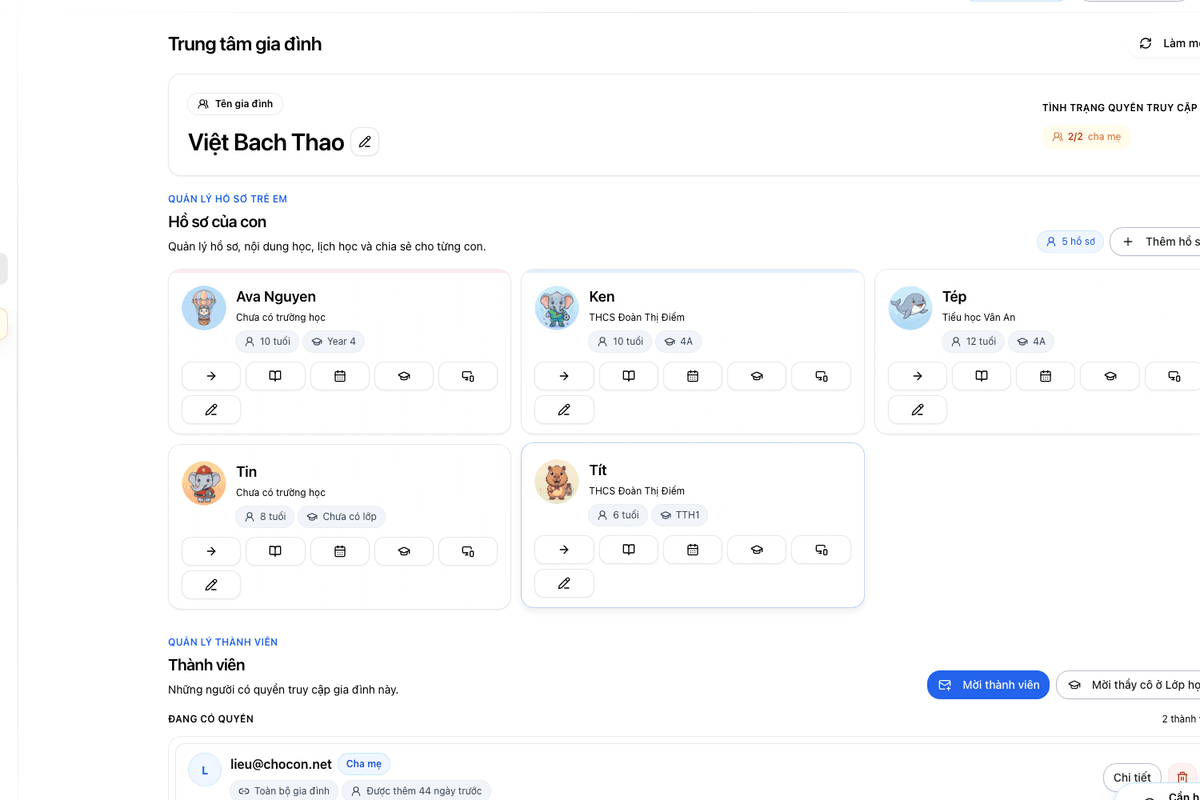Open Ava Nguyen's profile with arrow icon
Screen dimensions: 1200x800
[x=211, y=376]
